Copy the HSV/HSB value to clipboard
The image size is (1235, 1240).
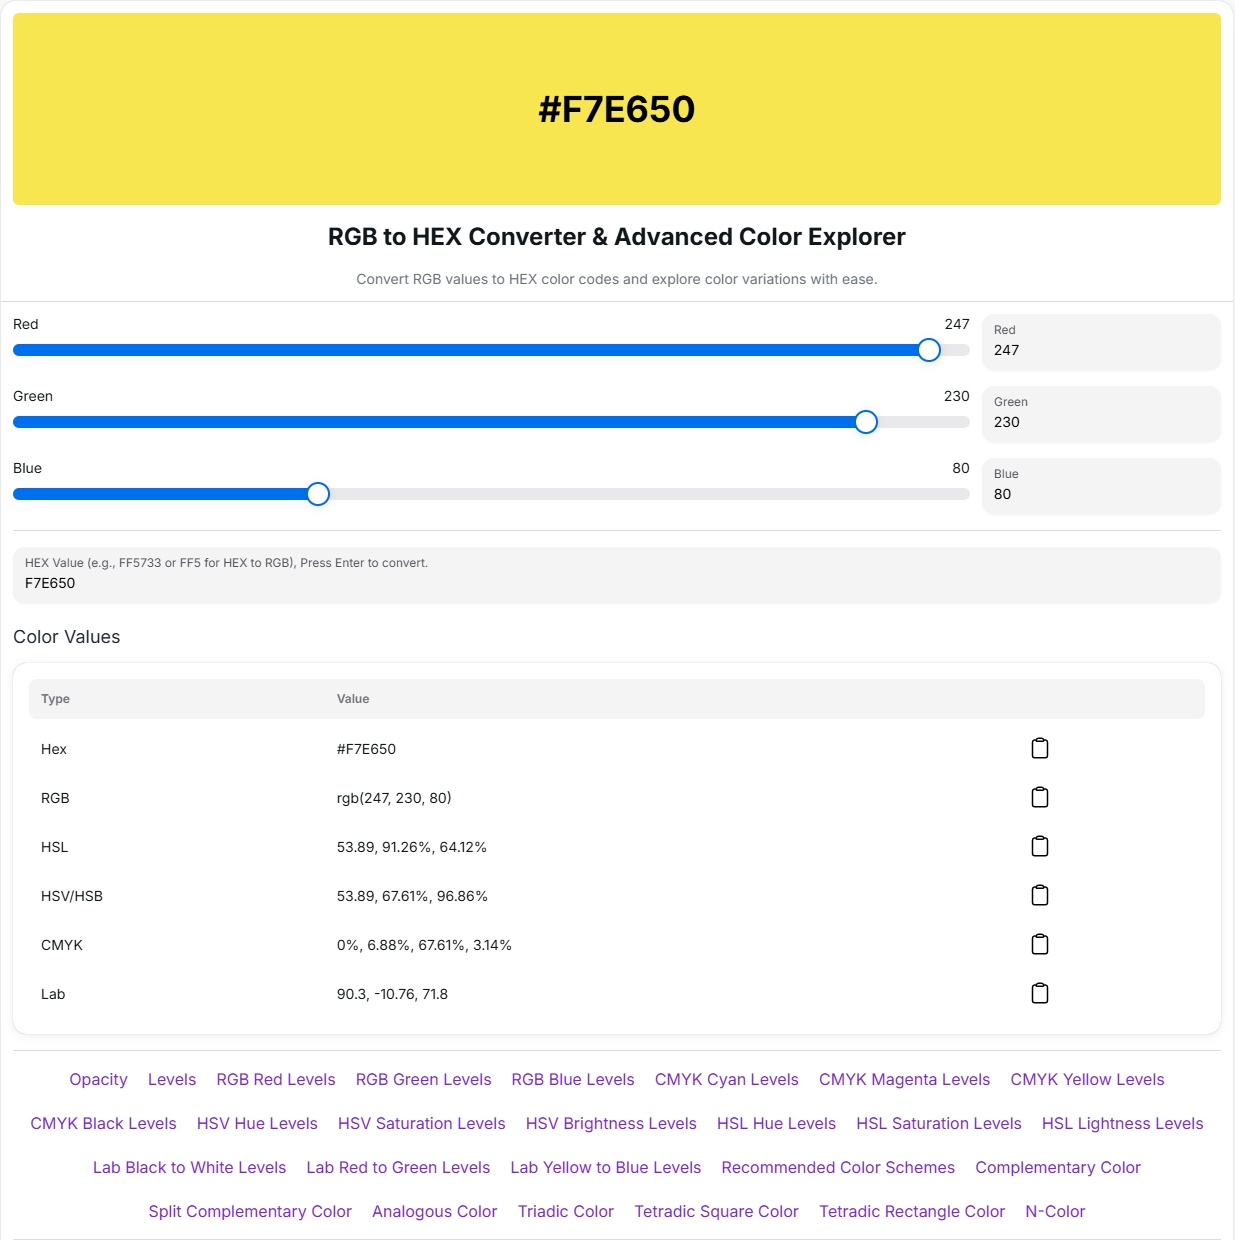pyautogui.click(x=1040, y=895)
